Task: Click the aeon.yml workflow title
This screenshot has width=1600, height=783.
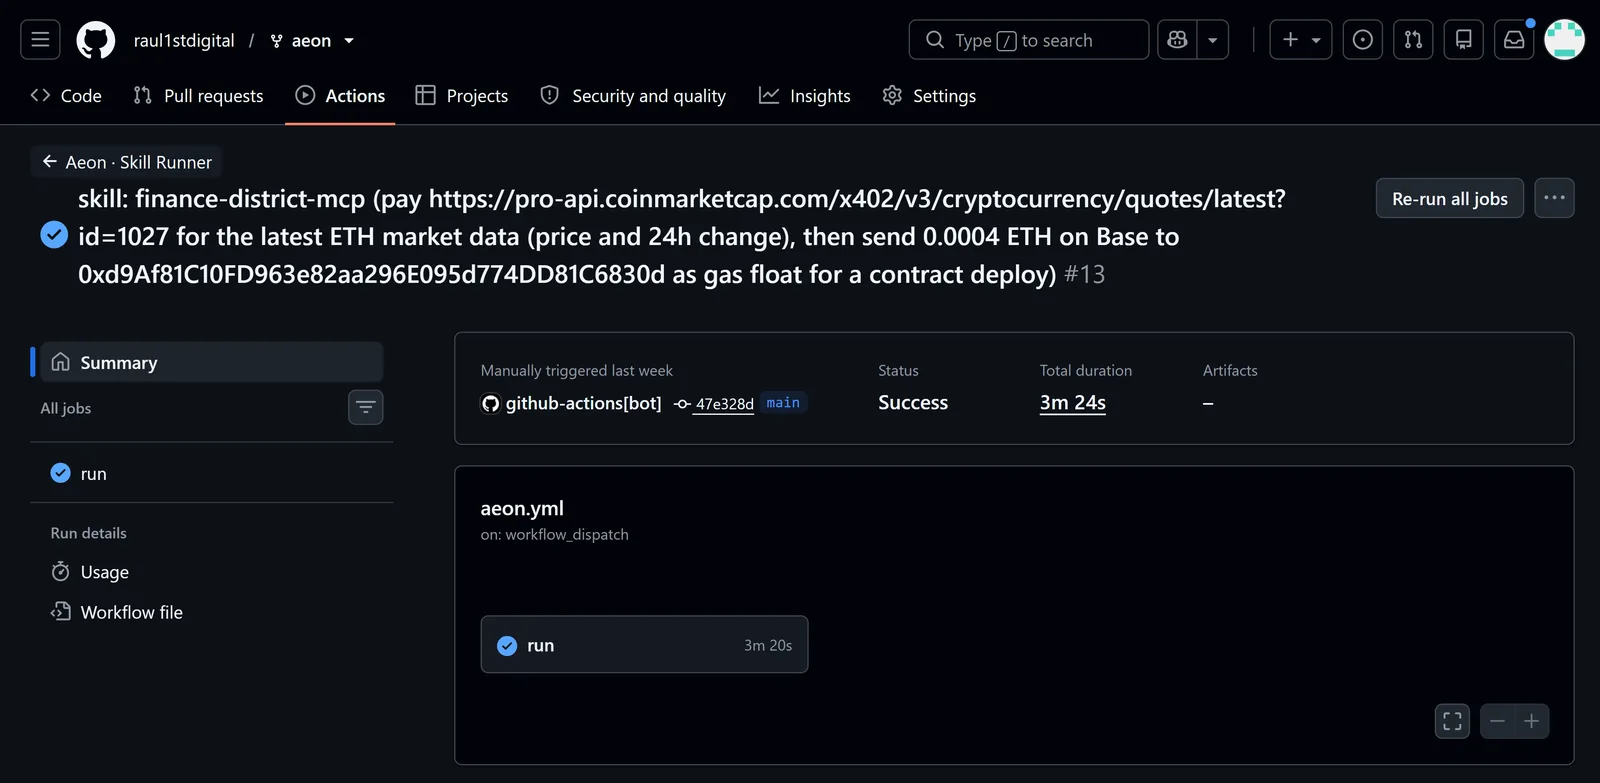Action: (522, 508)
